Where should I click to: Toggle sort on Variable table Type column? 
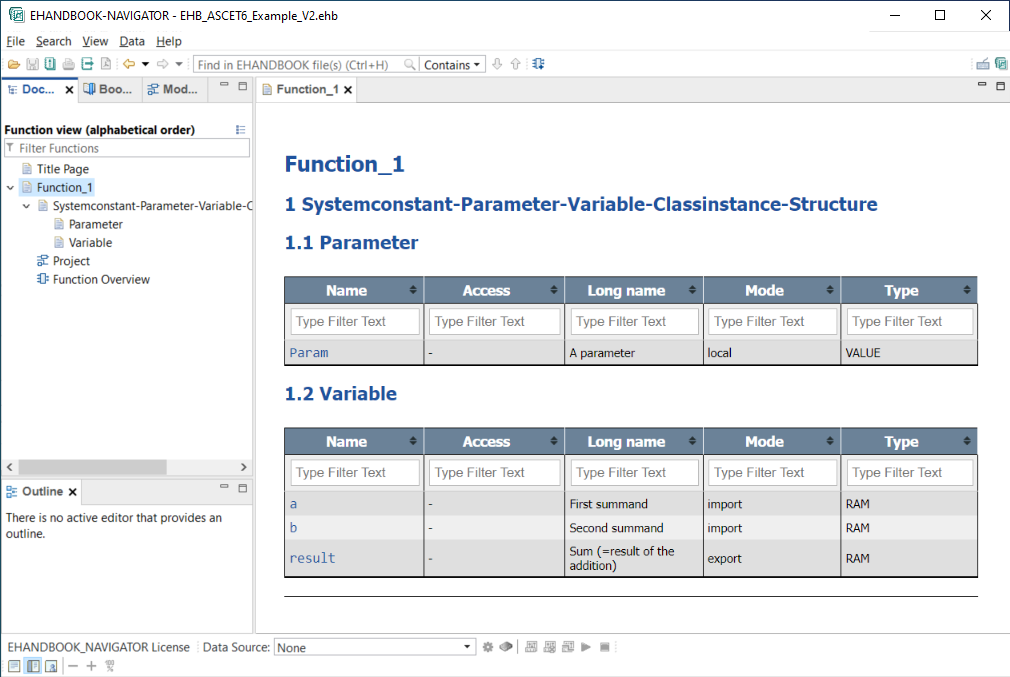coord(966,442)
